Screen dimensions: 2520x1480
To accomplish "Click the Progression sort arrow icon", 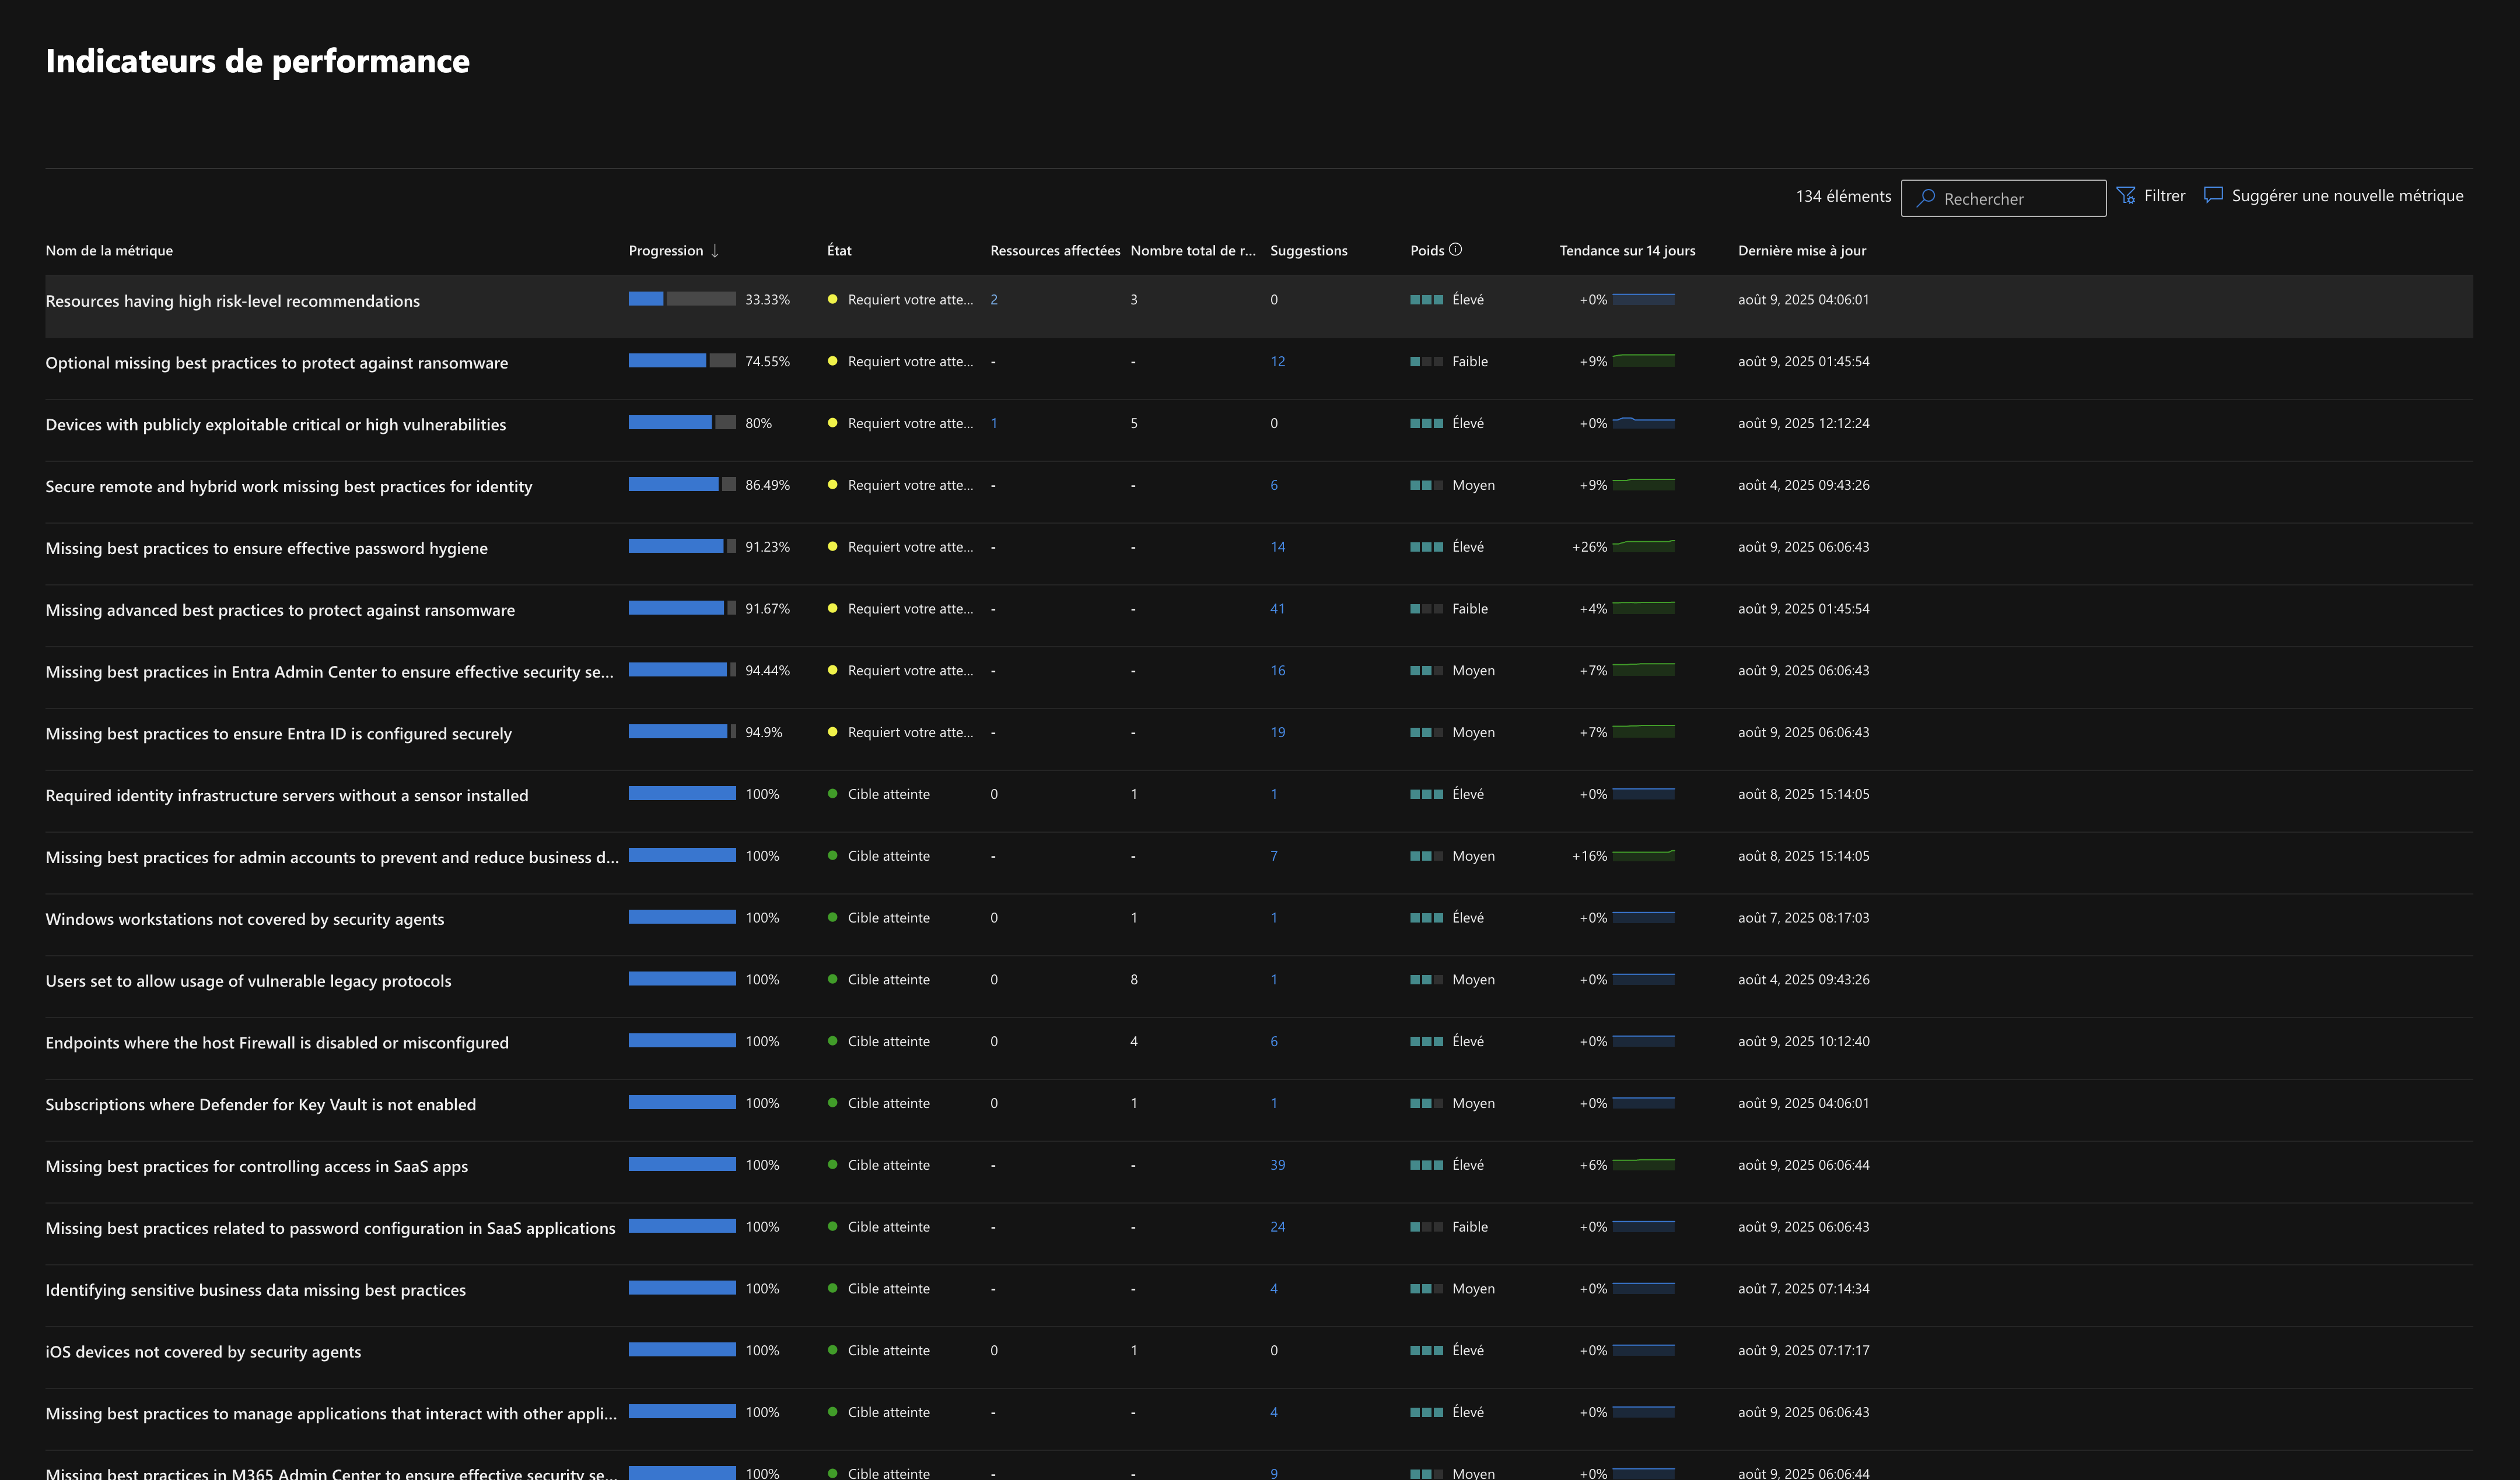I will coord(715,251).
